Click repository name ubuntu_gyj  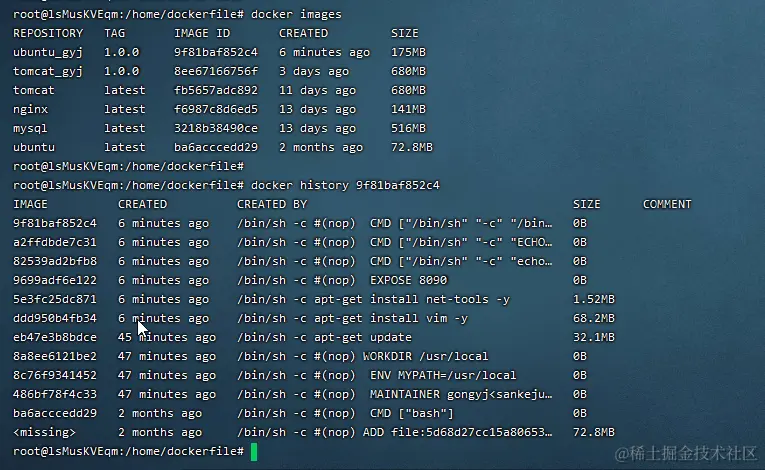(48, 52)
